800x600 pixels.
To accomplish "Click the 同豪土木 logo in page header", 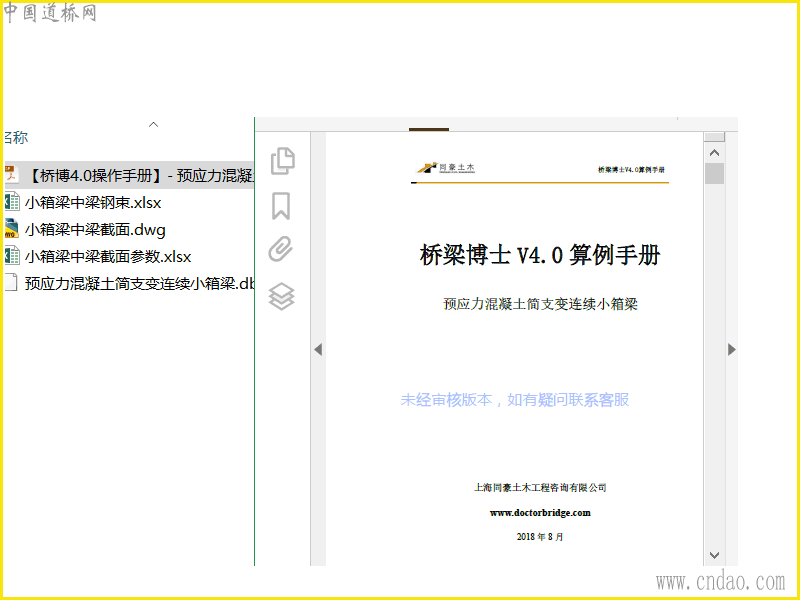I will point(446,167).
